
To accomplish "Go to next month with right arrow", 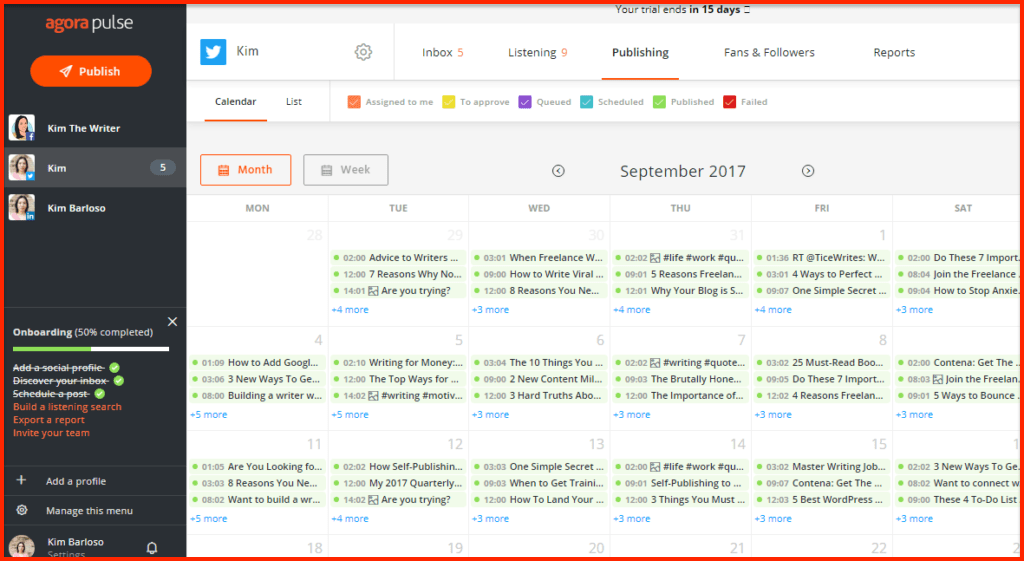I will 808,171.
